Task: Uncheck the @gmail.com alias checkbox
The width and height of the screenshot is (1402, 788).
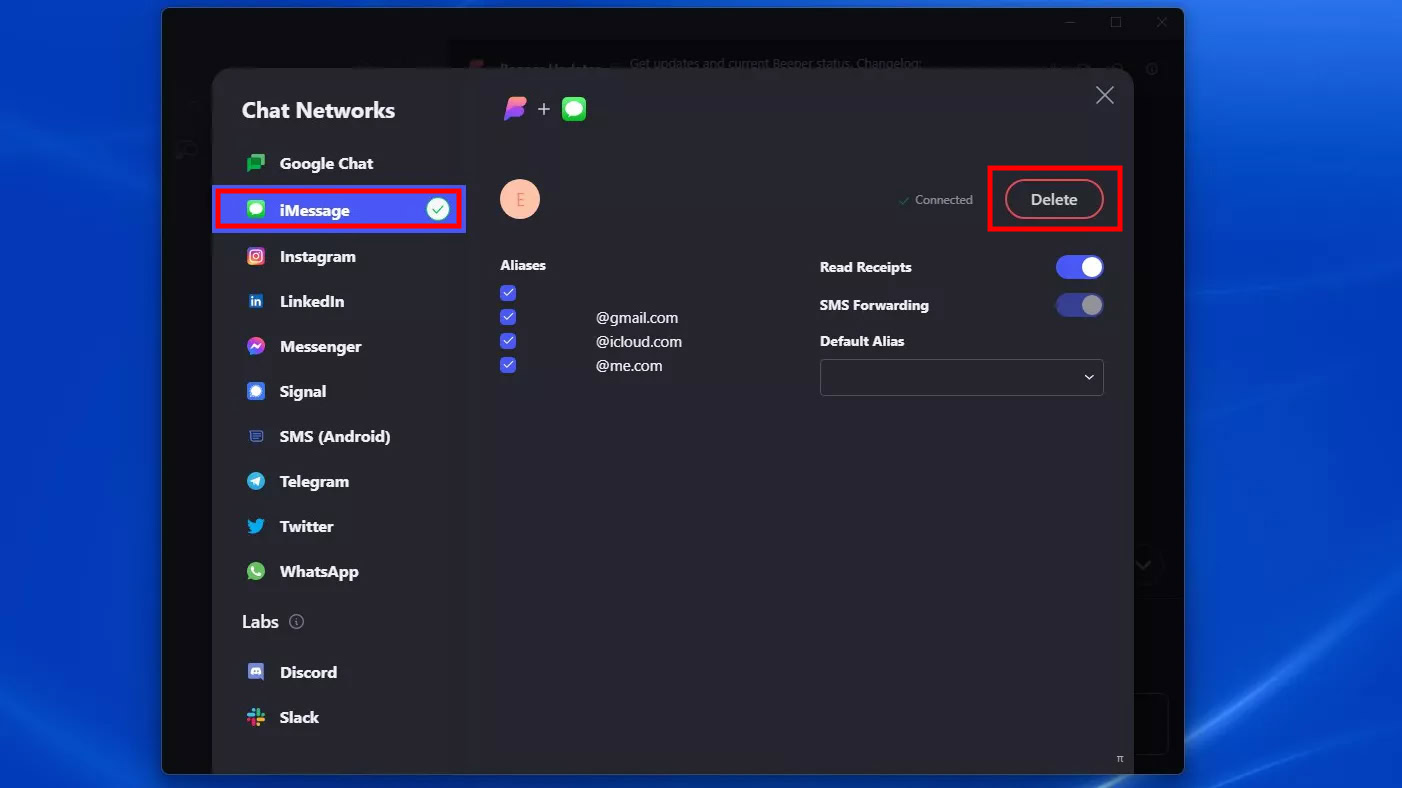Action: [x=508, y=317]
